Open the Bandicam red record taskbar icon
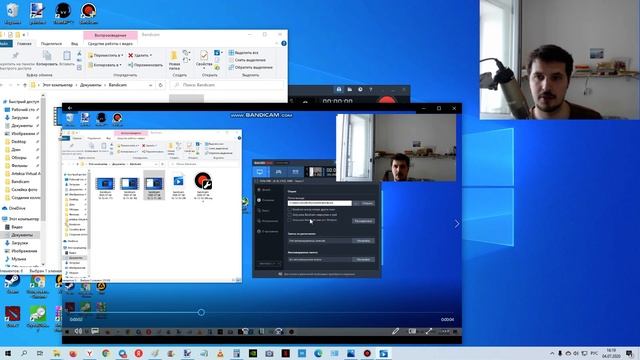Screen dimensions: 640x360 coord(367,353)
